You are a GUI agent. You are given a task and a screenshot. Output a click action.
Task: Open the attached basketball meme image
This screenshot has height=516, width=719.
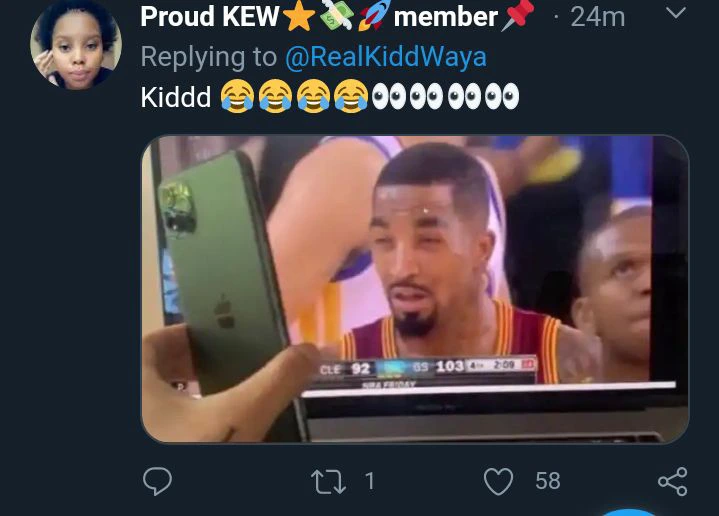(x=414, y=288)
